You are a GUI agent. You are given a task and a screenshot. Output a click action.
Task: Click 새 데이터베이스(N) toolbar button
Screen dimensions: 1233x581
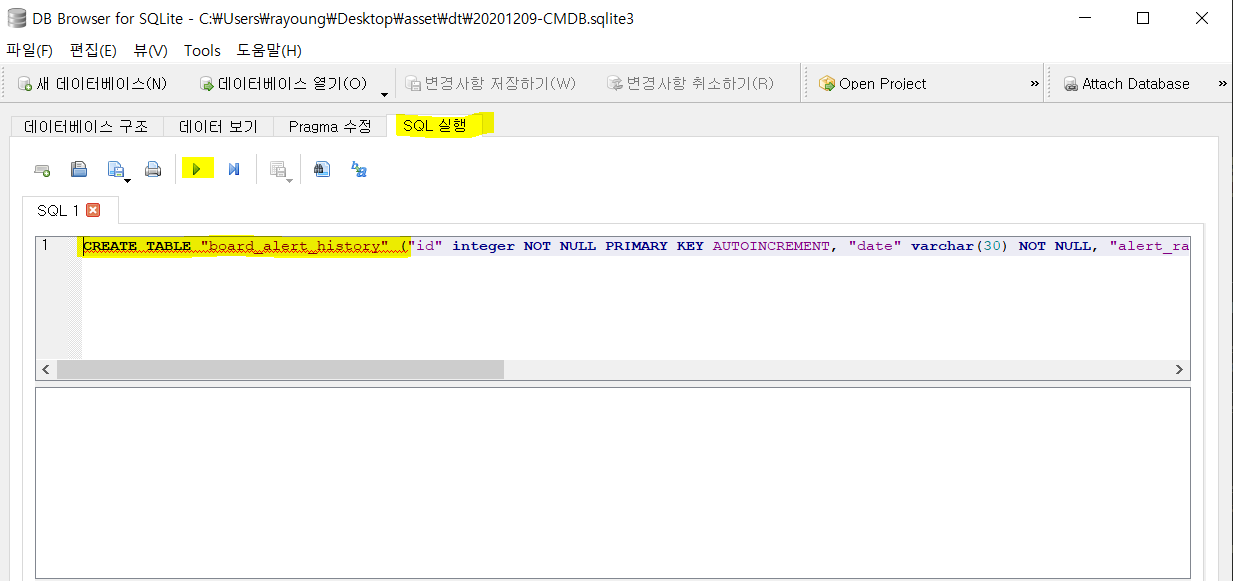[x=92, y=84]
